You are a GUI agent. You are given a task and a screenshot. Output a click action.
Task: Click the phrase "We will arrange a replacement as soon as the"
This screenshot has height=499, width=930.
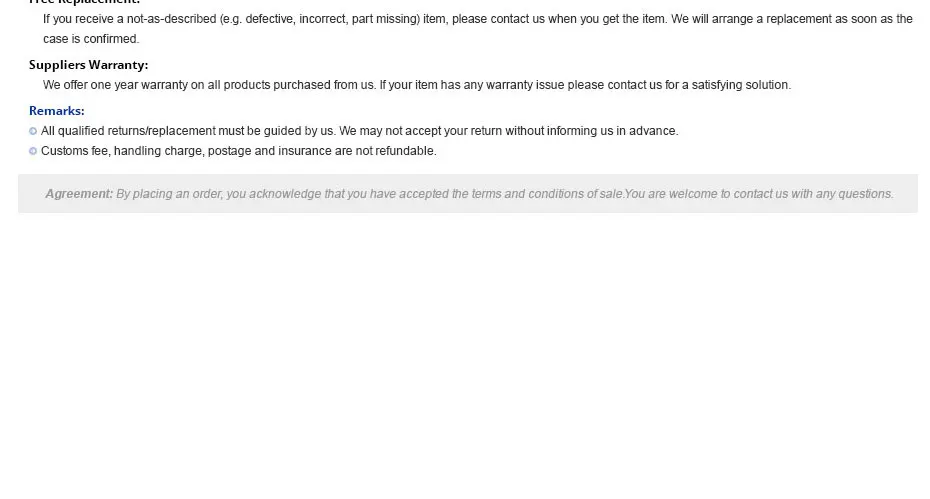pos(792,19)
